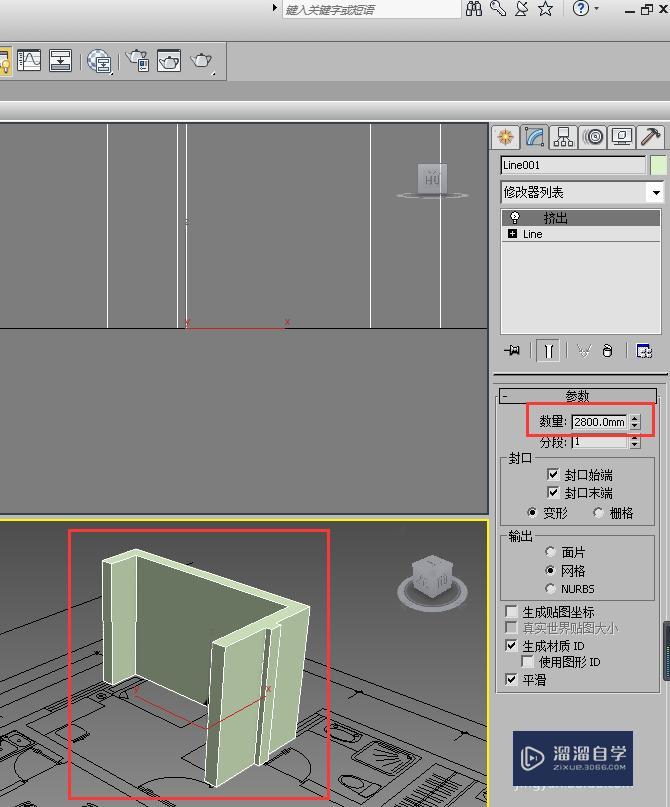Select the 栅格 radio button
This screenshot has height=807, width=670.
pyautogui.click(x=598, y=513)
